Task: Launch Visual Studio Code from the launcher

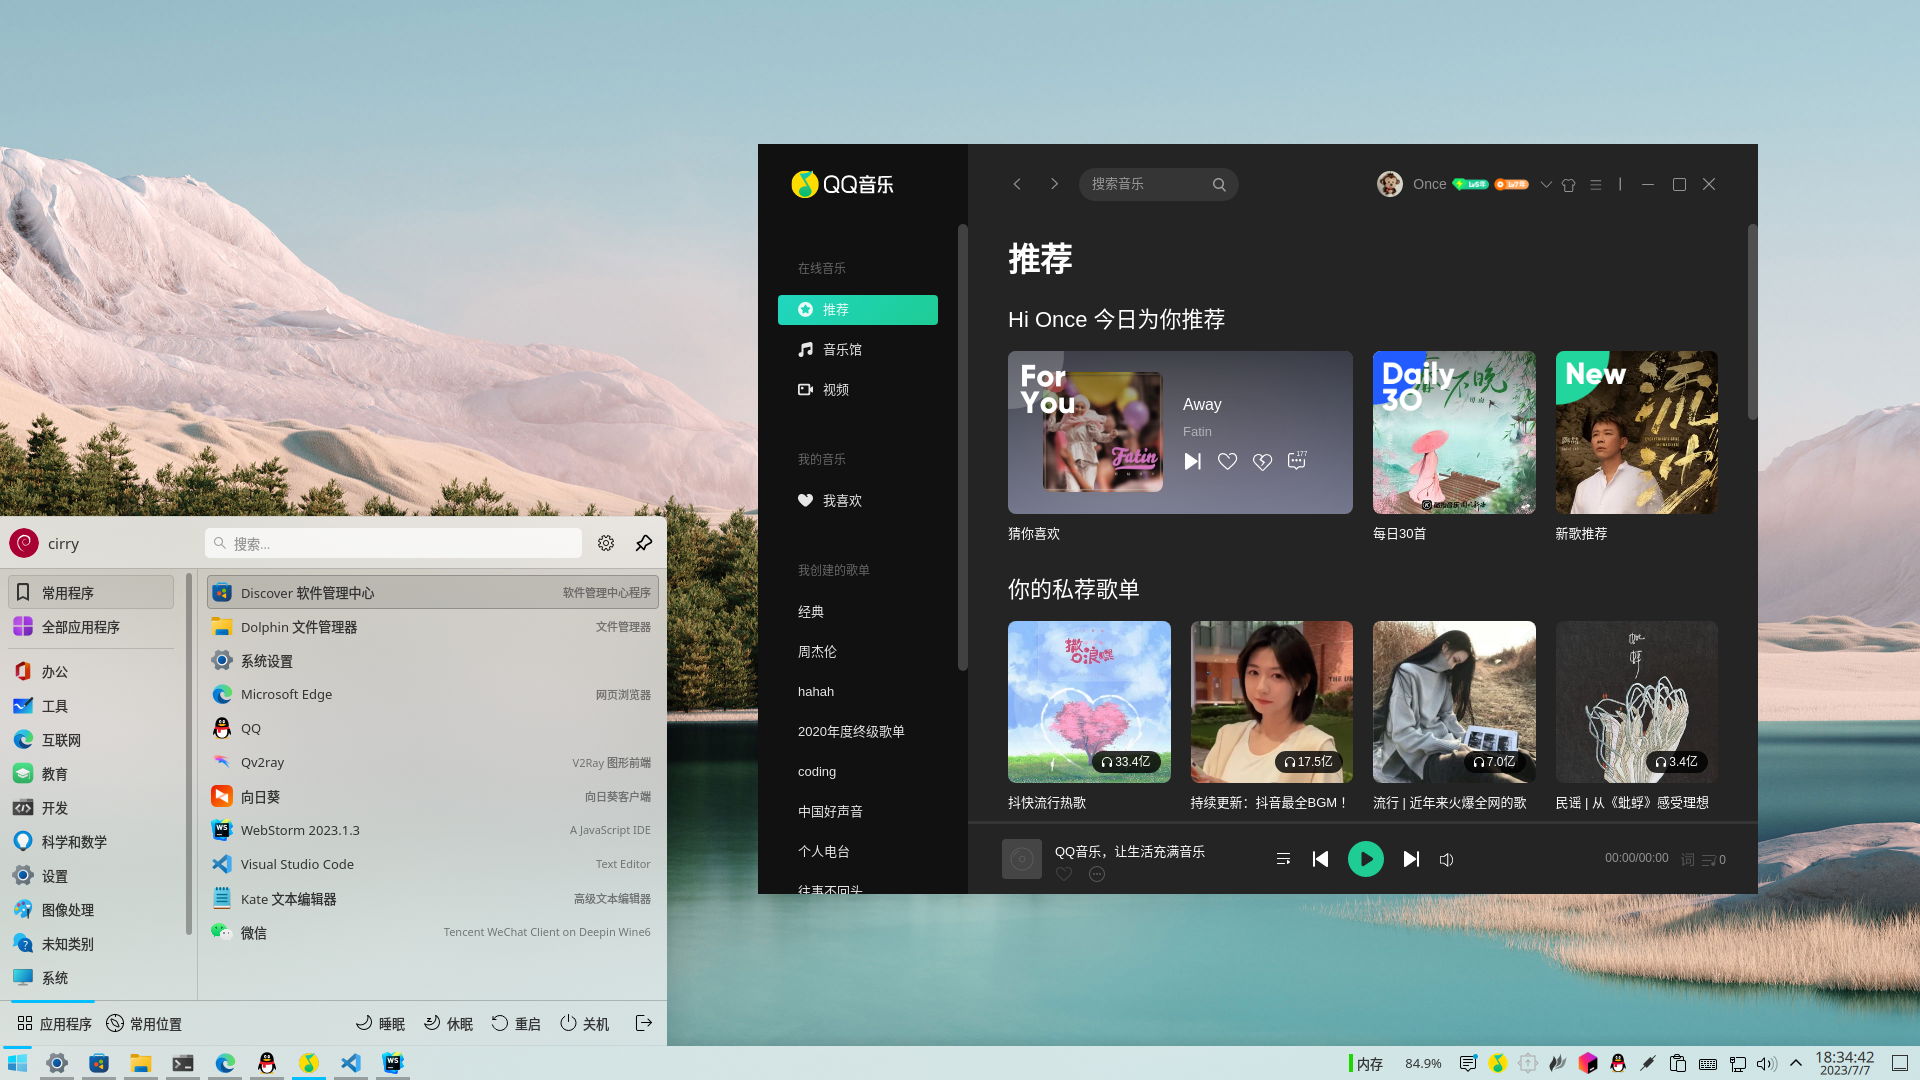Action: [297, 864]
